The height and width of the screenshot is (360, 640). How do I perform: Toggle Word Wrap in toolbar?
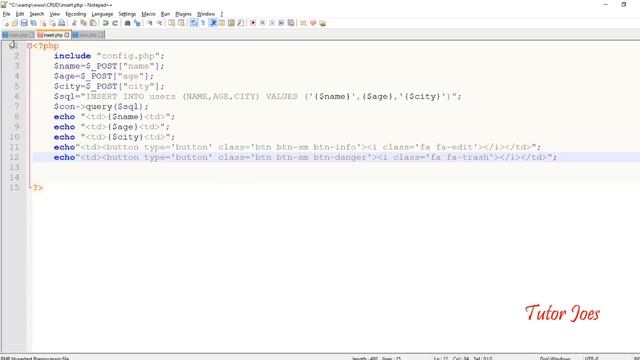(194, 23)
